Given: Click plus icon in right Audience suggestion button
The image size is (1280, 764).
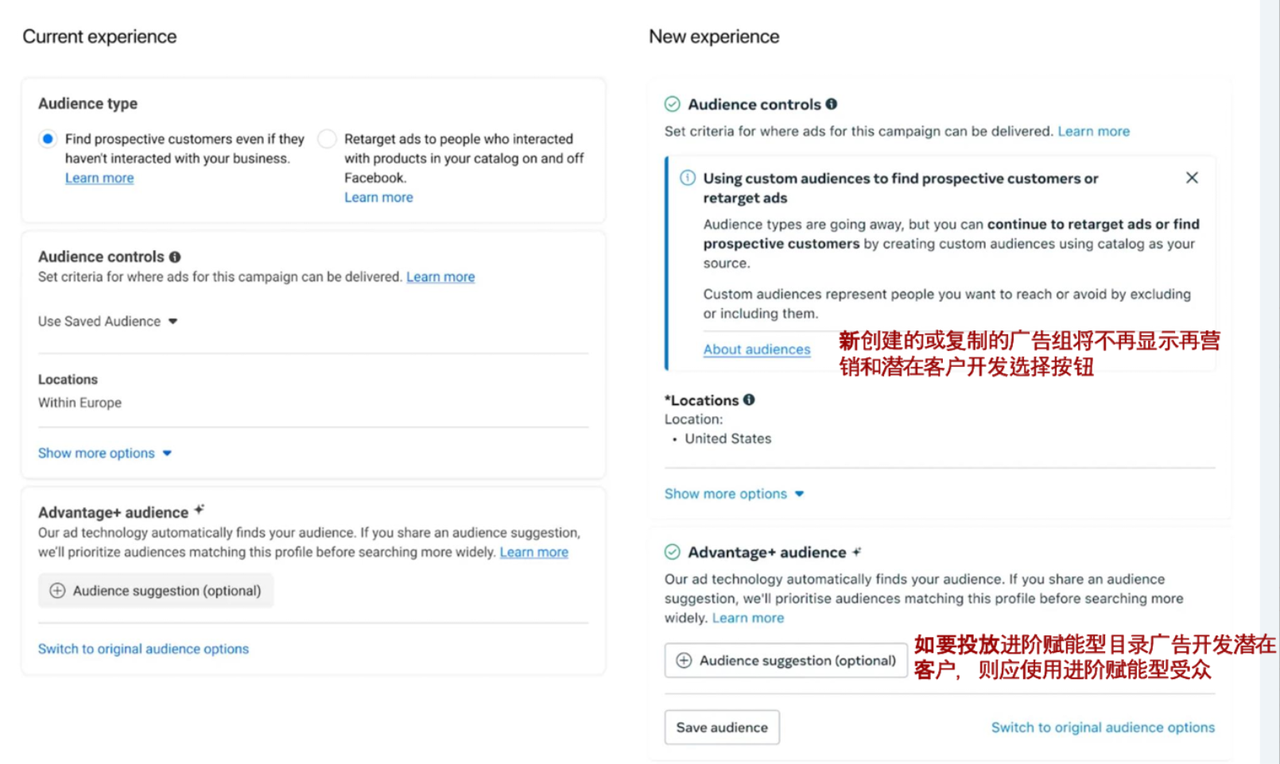Looking at the screenshot, I should pos(684,661).
